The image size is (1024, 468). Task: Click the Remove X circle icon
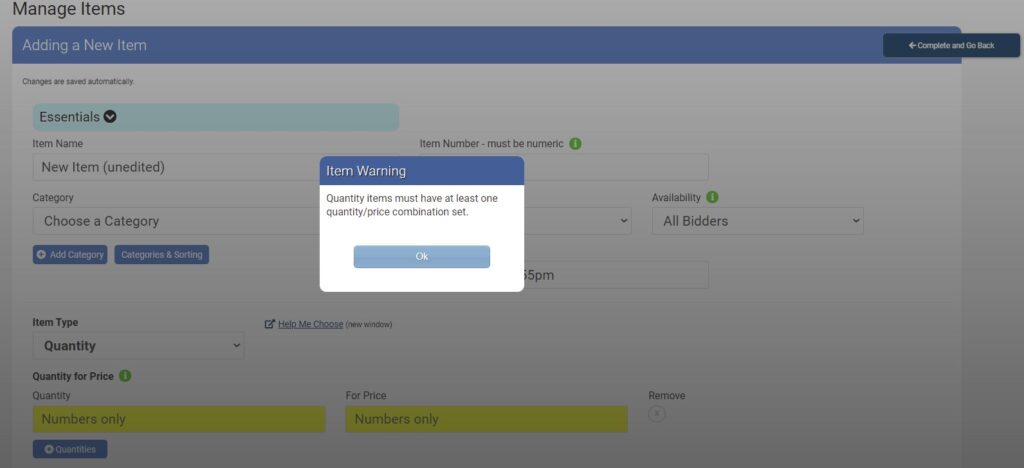657,414
